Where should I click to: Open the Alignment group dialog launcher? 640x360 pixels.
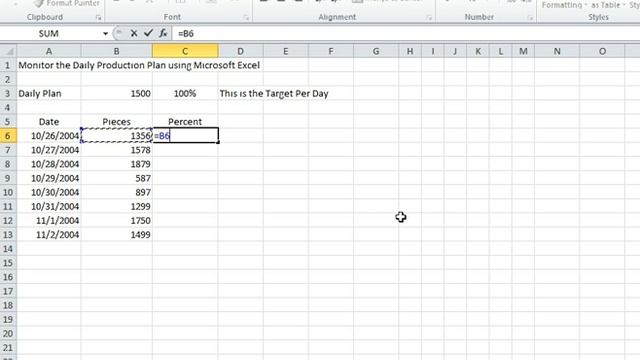[x=429, y=18]
